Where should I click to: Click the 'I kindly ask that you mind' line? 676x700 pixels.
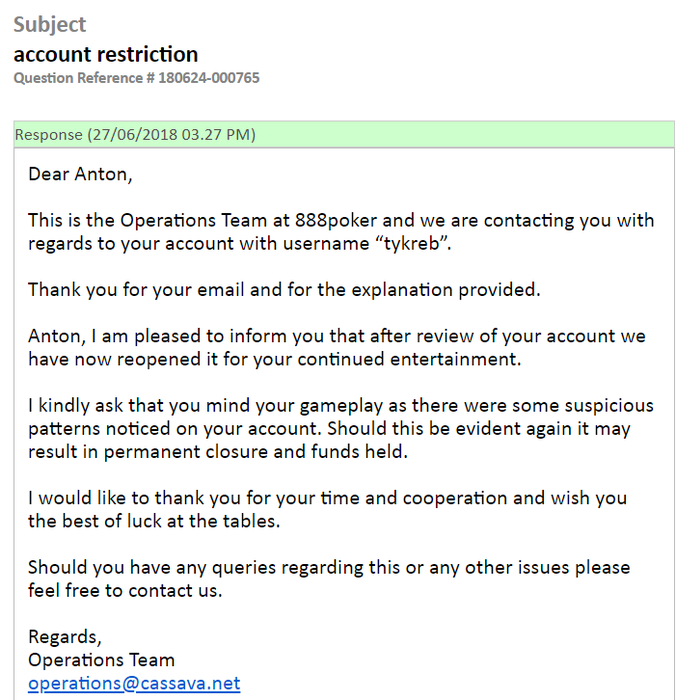(x=340, y=405)
